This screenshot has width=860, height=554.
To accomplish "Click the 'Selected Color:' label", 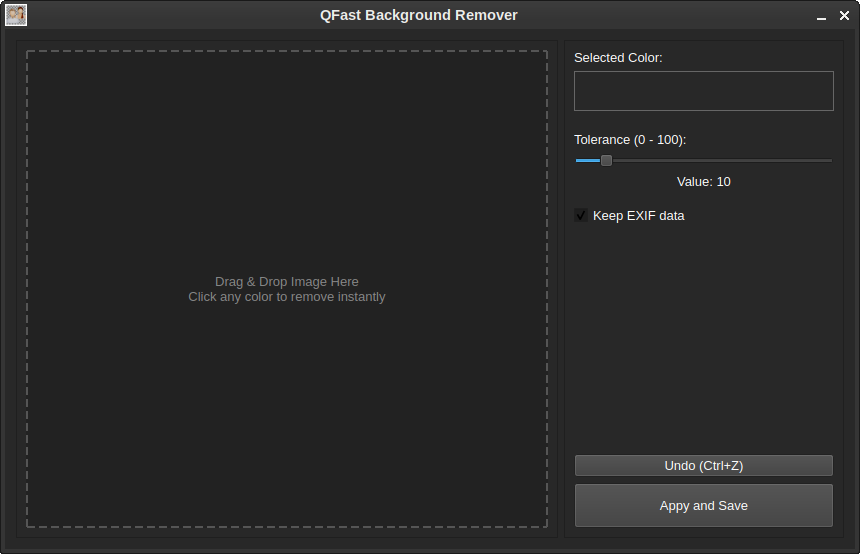I will point(618,58).
